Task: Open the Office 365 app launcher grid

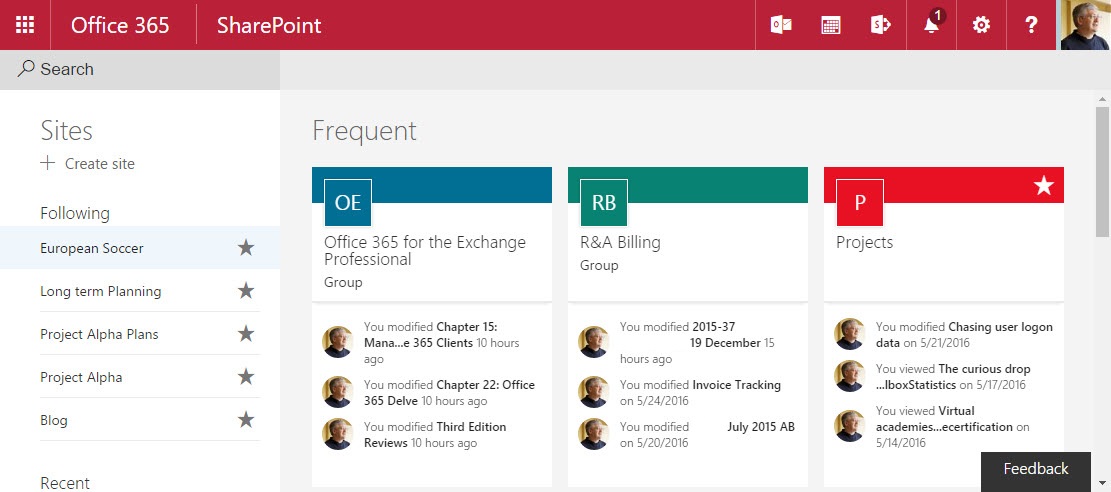Action: click(x=25, y=25)
